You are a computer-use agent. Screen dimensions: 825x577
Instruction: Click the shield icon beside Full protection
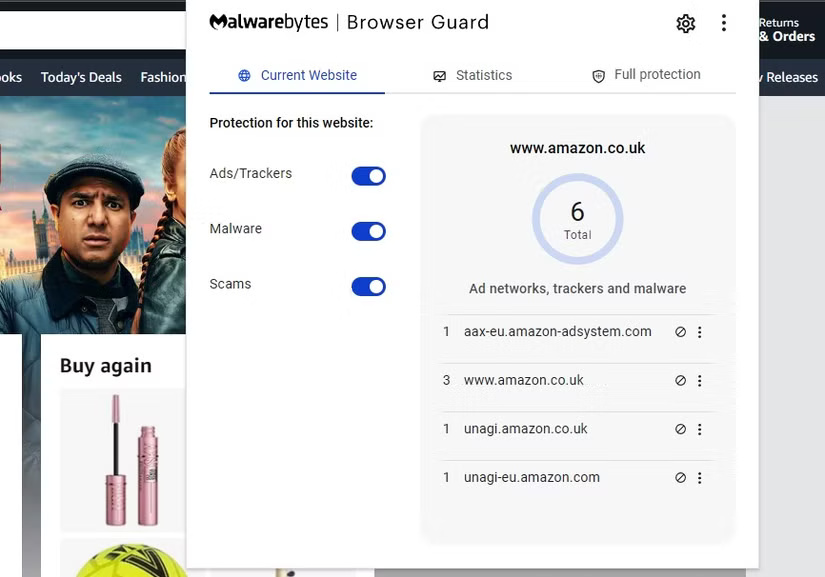tap(598, 75)
